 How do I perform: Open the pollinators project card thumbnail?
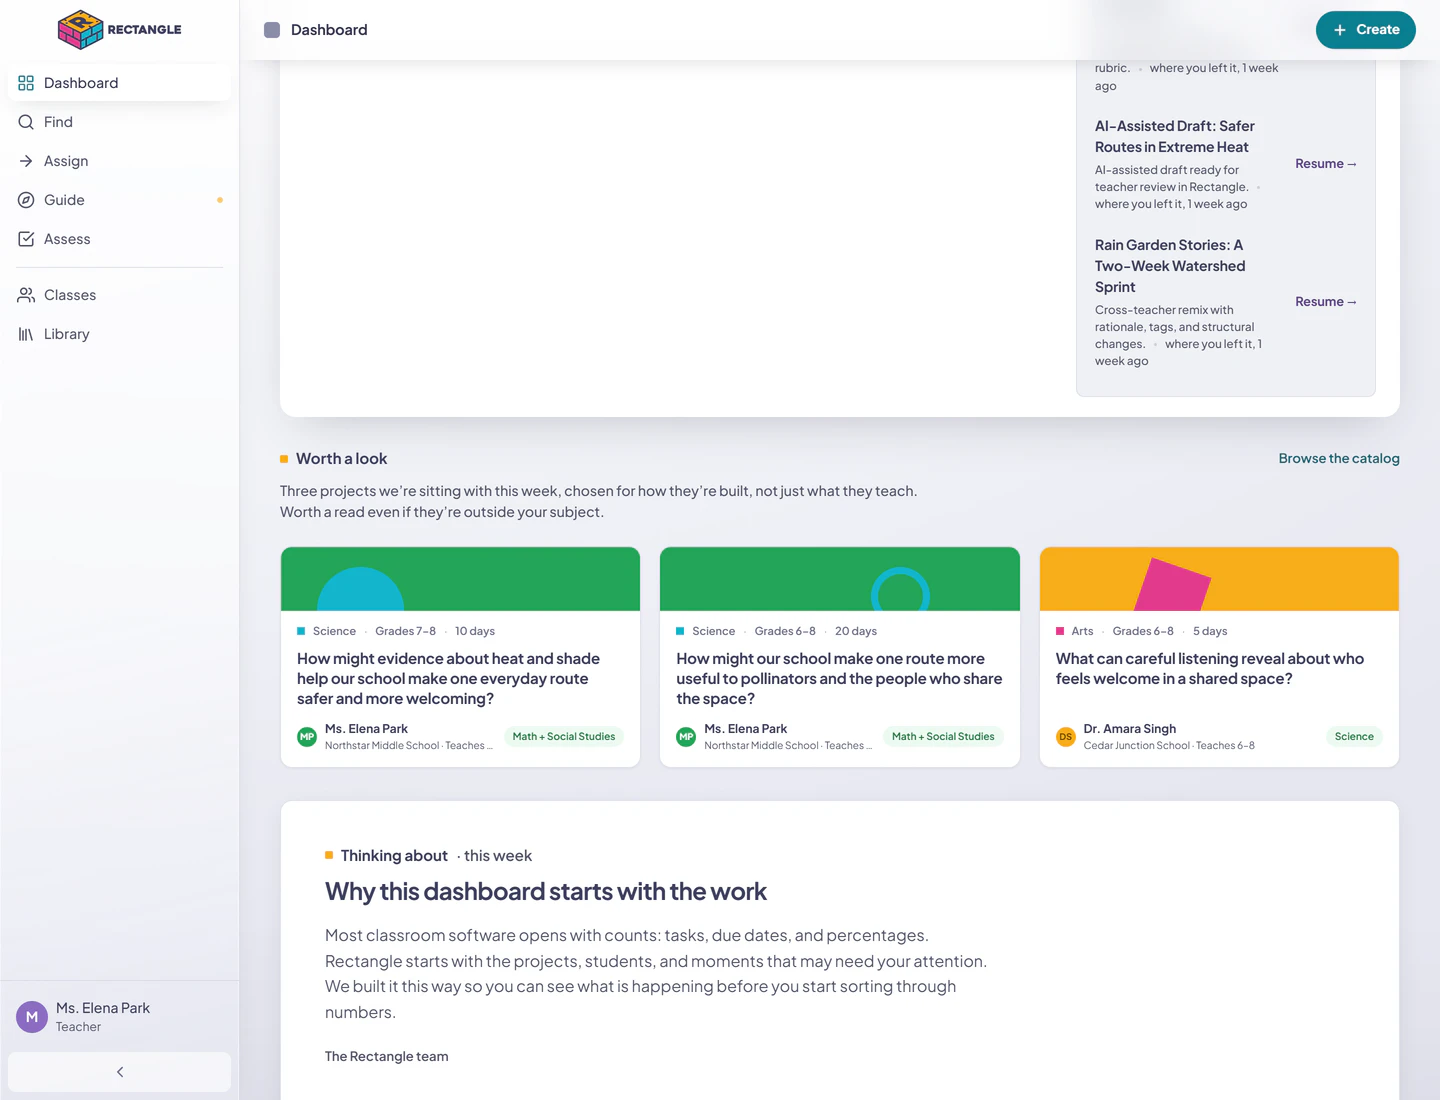click(x=840, y=579)
